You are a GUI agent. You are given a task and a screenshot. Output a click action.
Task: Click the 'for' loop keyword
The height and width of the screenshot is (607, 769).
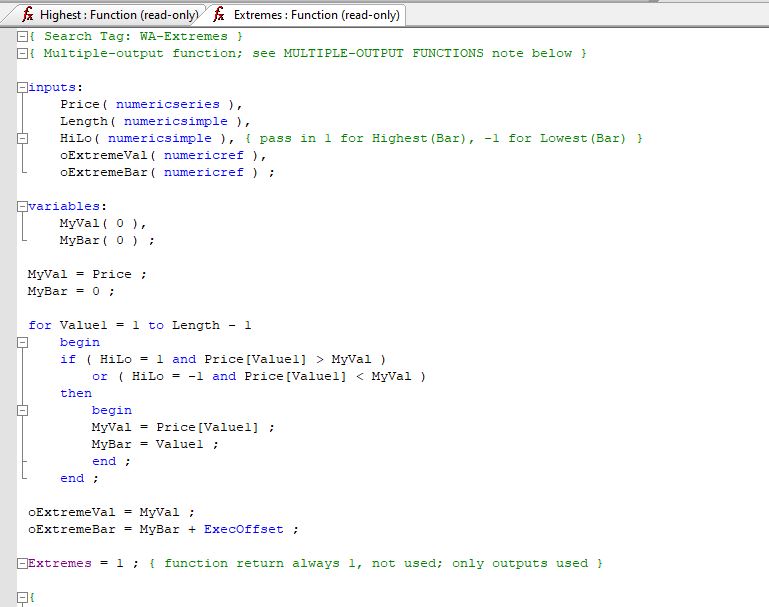39,325
